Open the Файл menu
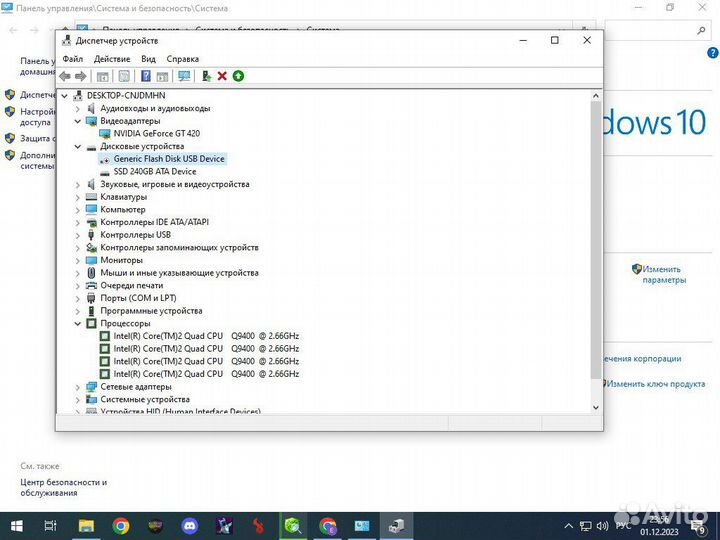Viewport: 720px width, 540px height. (x=73, y=59)
